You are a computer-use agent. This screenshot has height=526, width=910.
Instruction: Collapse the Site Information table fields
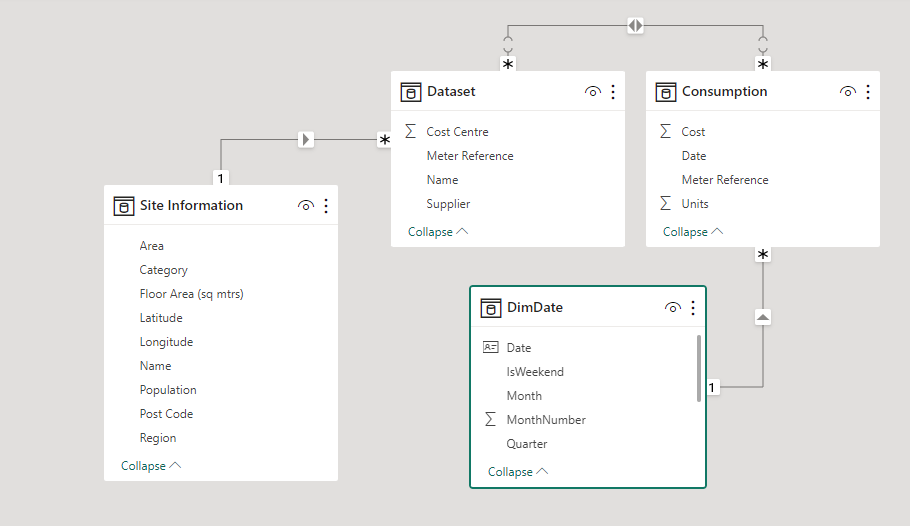(x=151, y=466)
